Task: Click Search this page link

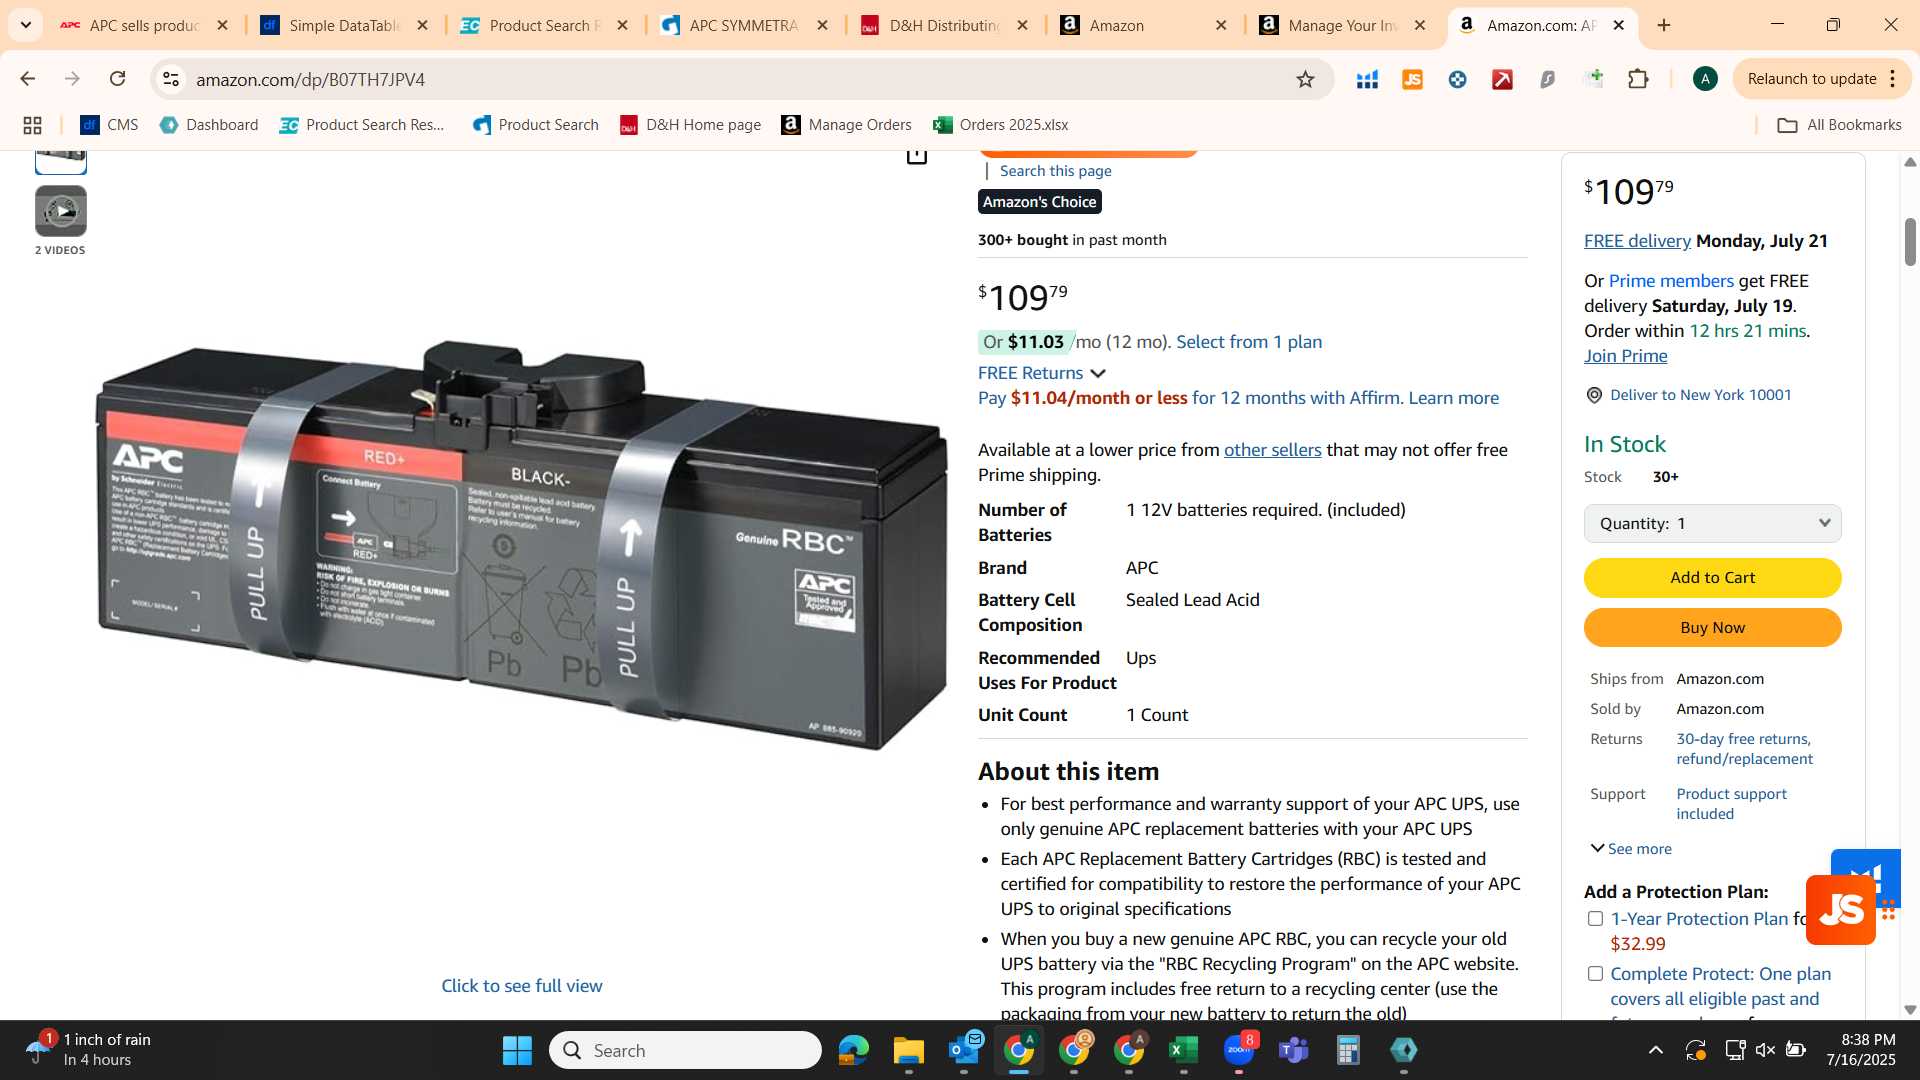Action: pyautogui.click(x=1055, y=171)
